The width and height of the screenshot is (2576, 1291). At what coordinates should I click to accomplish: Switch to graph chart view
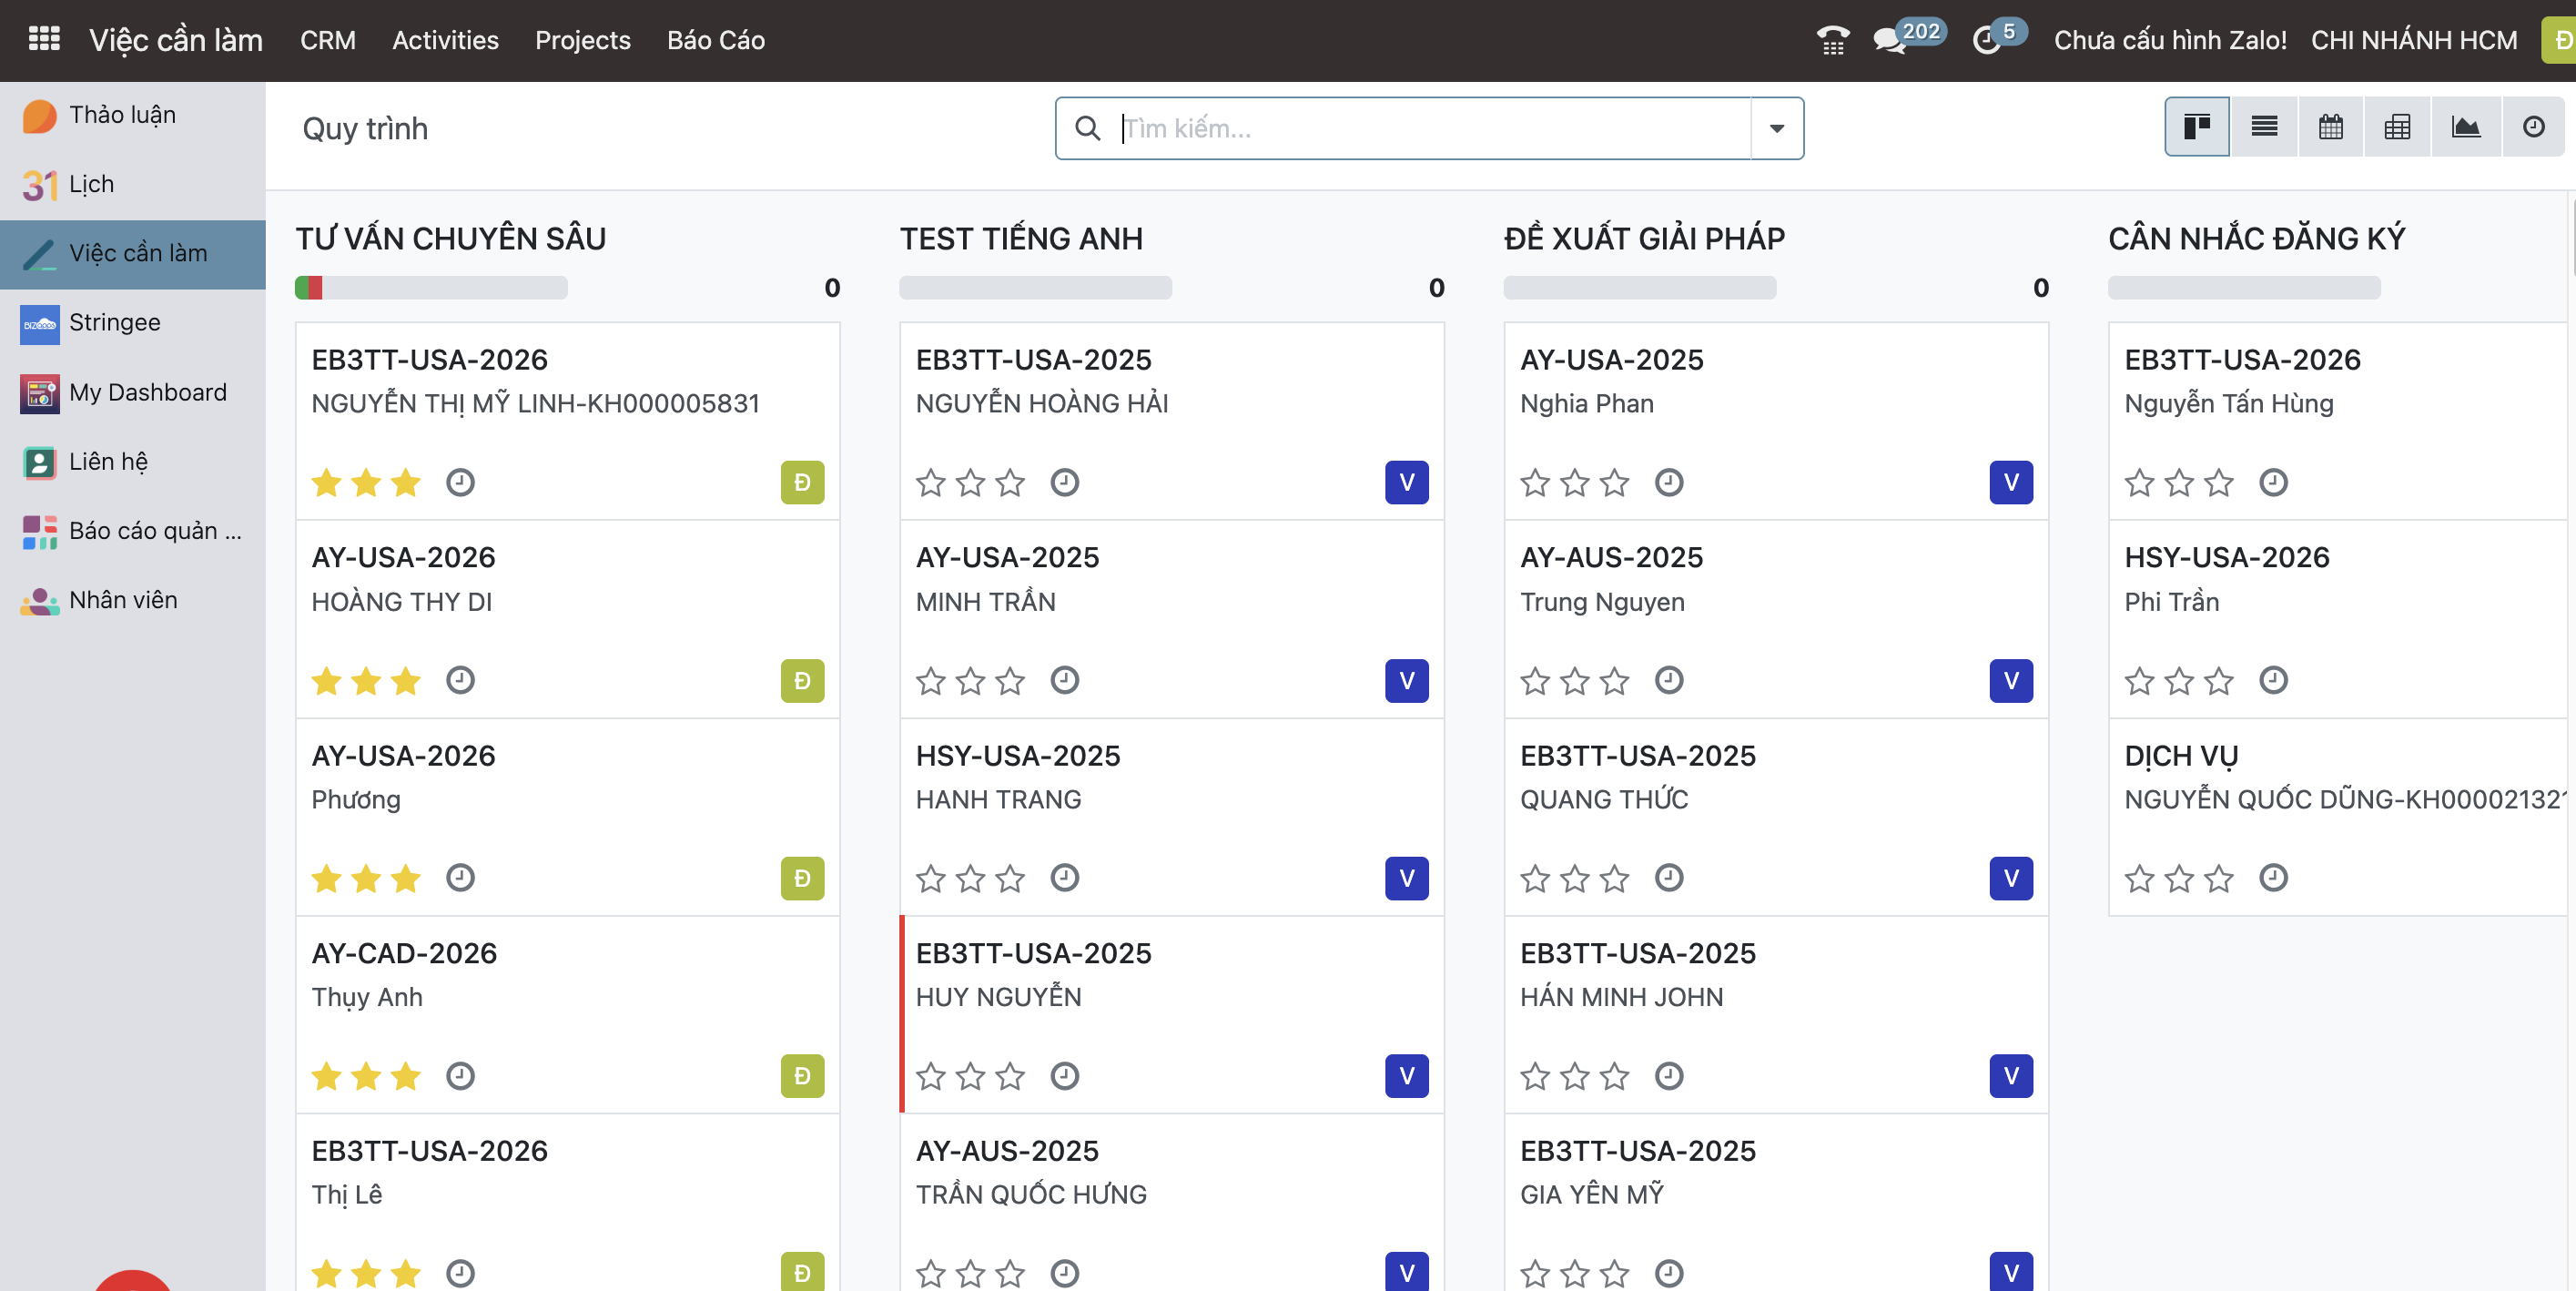(2465, 127)
